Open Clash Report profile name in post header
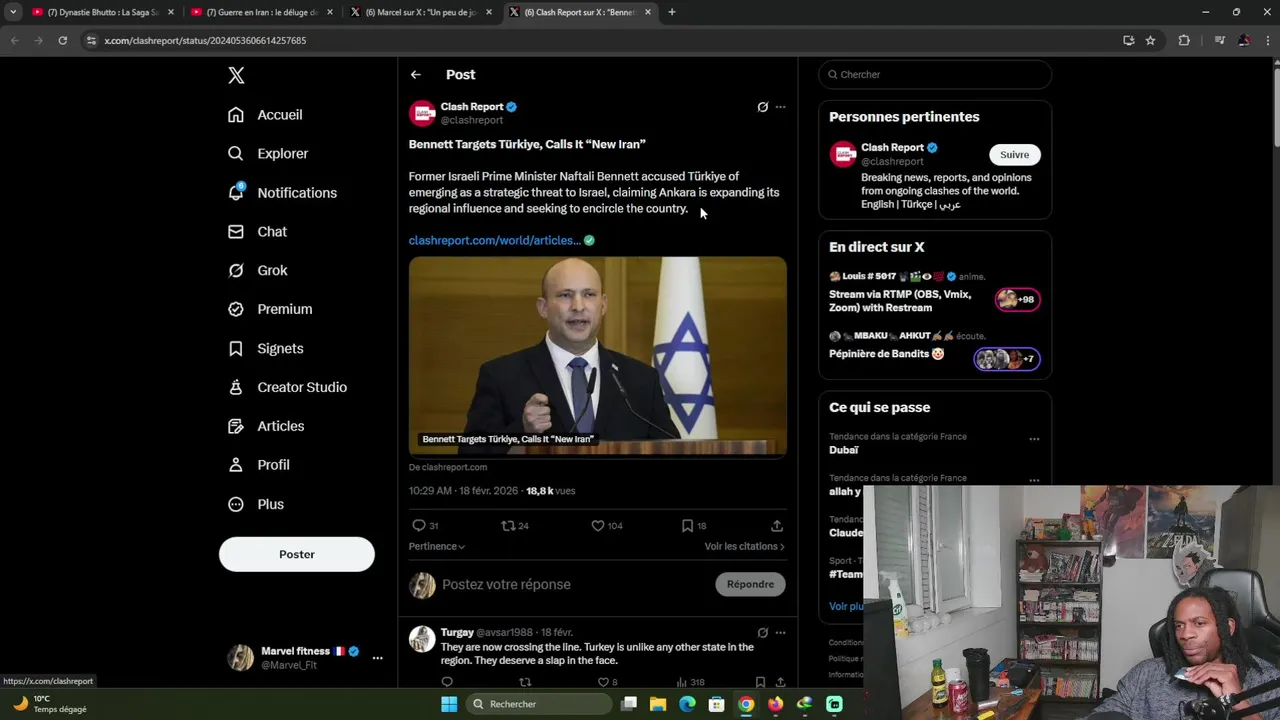The width and height of the screenshot is (1280, 720). click(x=472, y=107)
